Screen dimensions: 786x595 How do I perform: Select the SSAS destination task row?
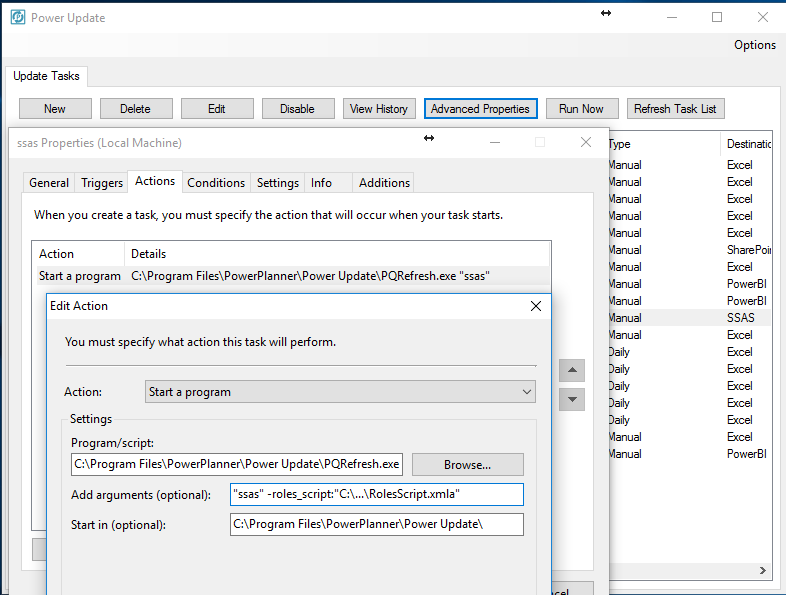pos(691,318)
